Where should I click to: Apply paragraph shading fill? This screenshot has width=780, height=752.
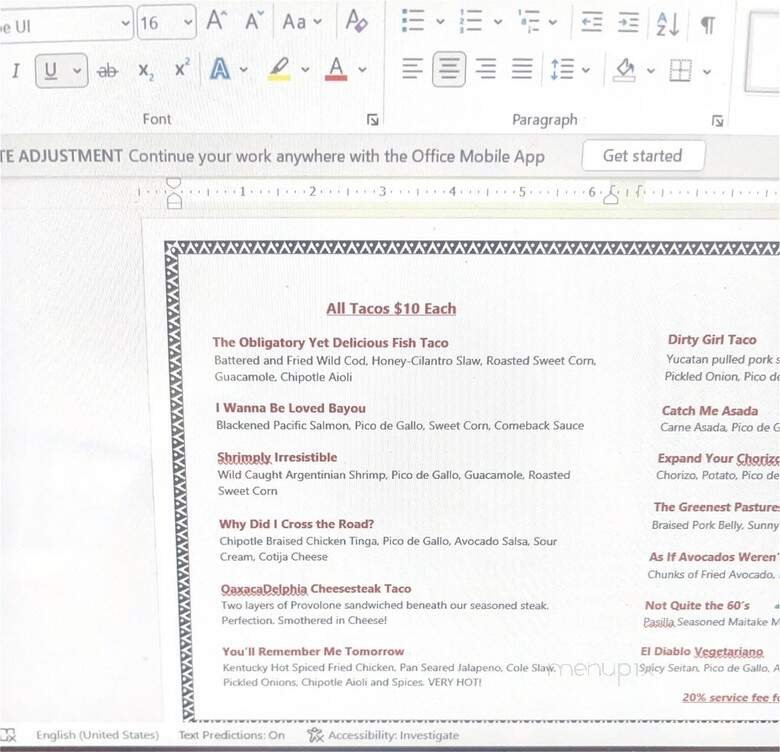624,70
